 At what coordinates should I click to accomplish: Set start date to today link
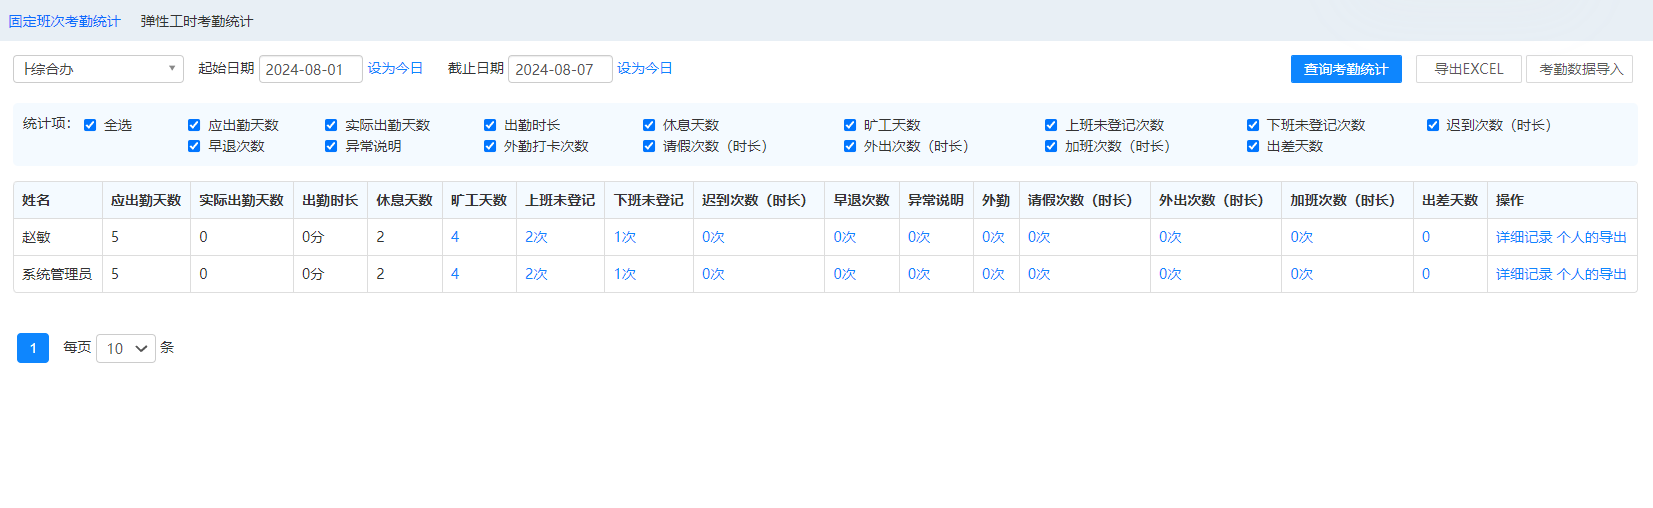coord(395,68)
